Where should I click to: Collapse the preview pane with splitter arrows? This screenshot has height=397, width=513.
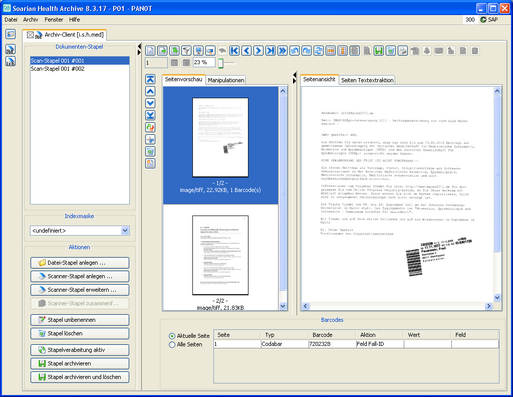tap(294, 78)
